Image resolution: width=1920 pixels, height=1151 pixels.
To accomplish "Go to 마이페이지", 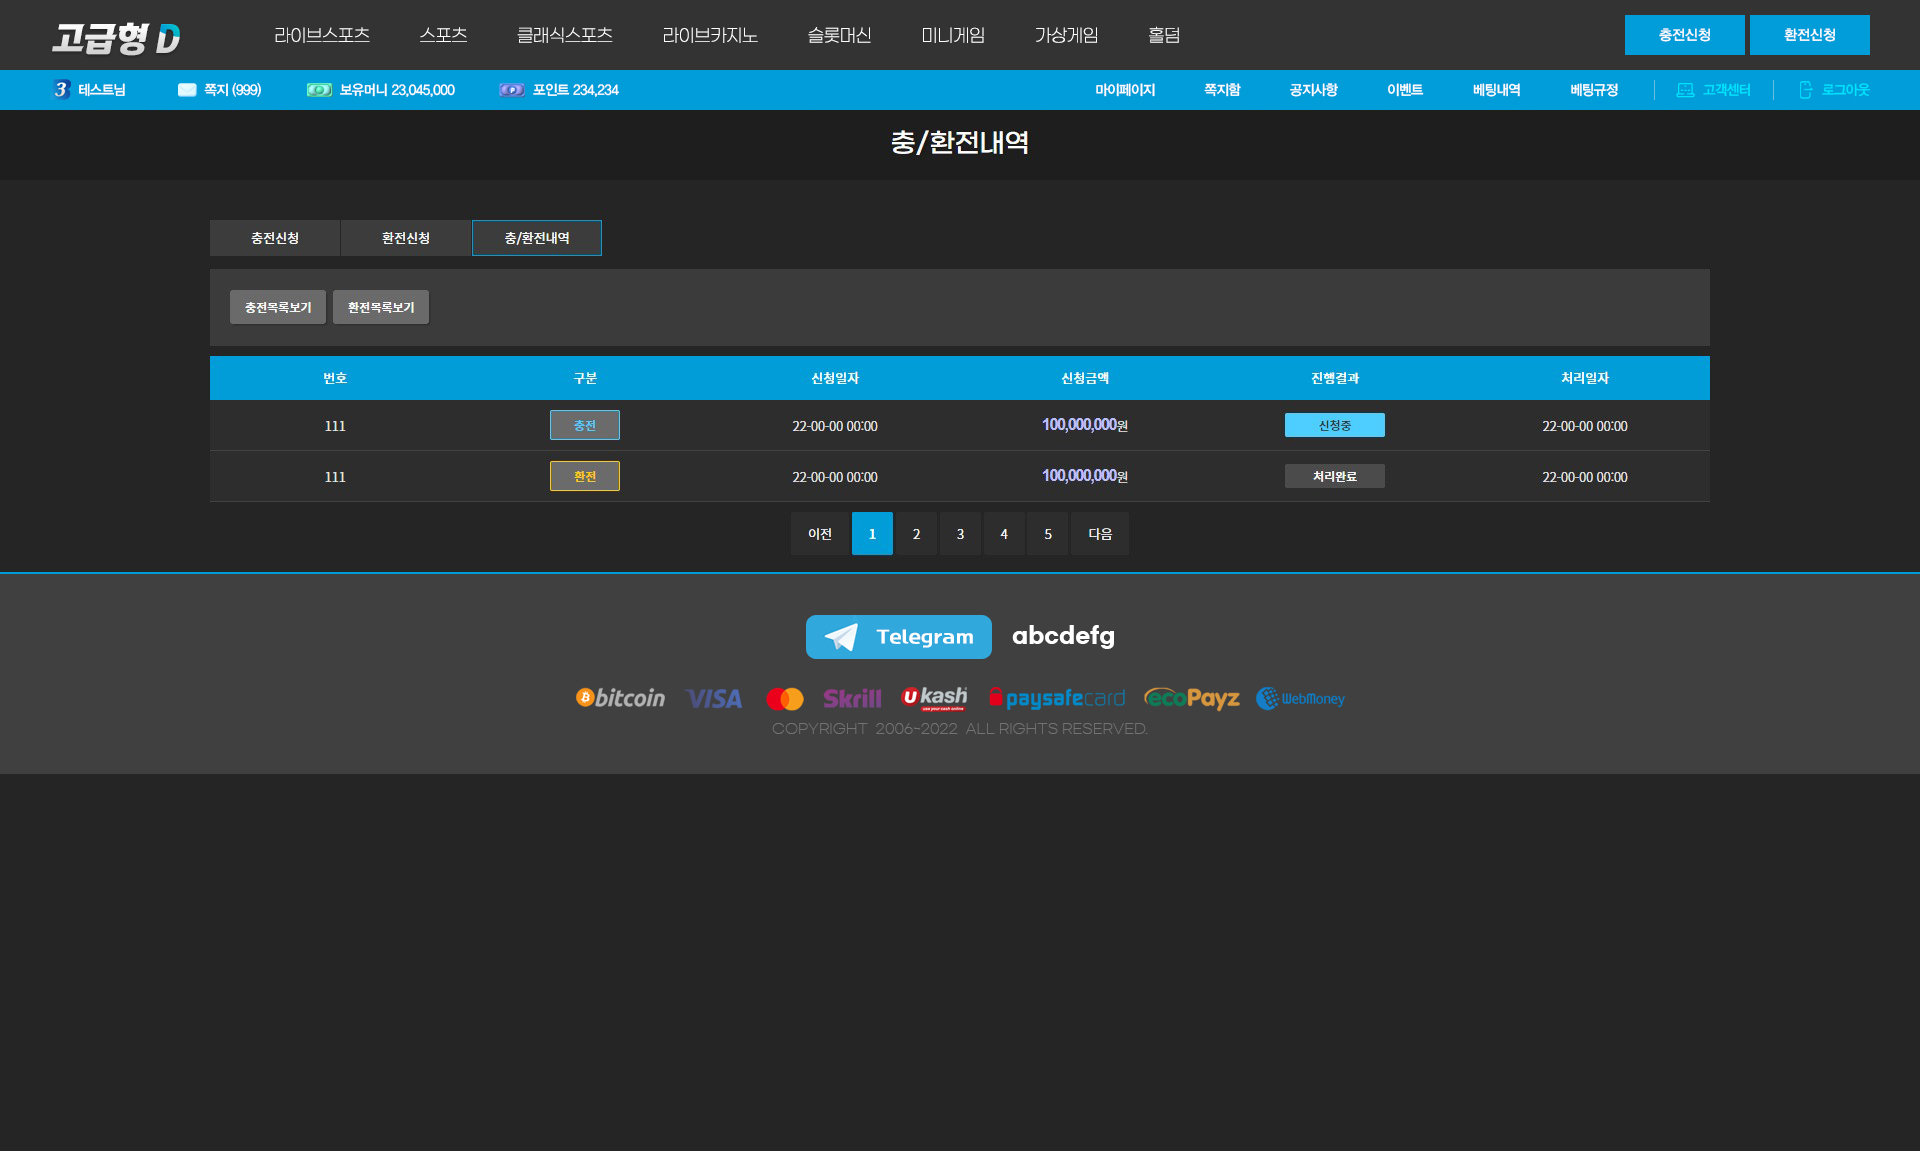I will 1124,90.
